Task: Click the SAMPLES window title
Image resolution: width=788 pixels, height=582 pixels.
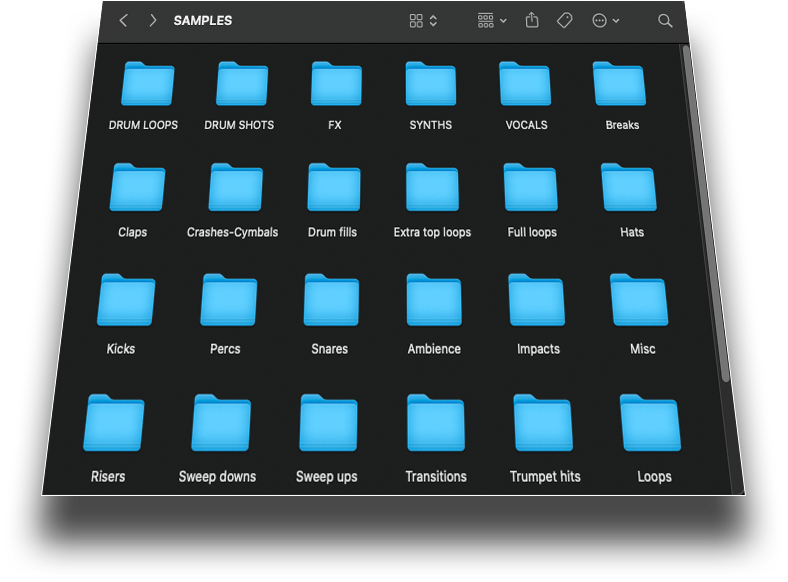Action: tap(203, 21)
